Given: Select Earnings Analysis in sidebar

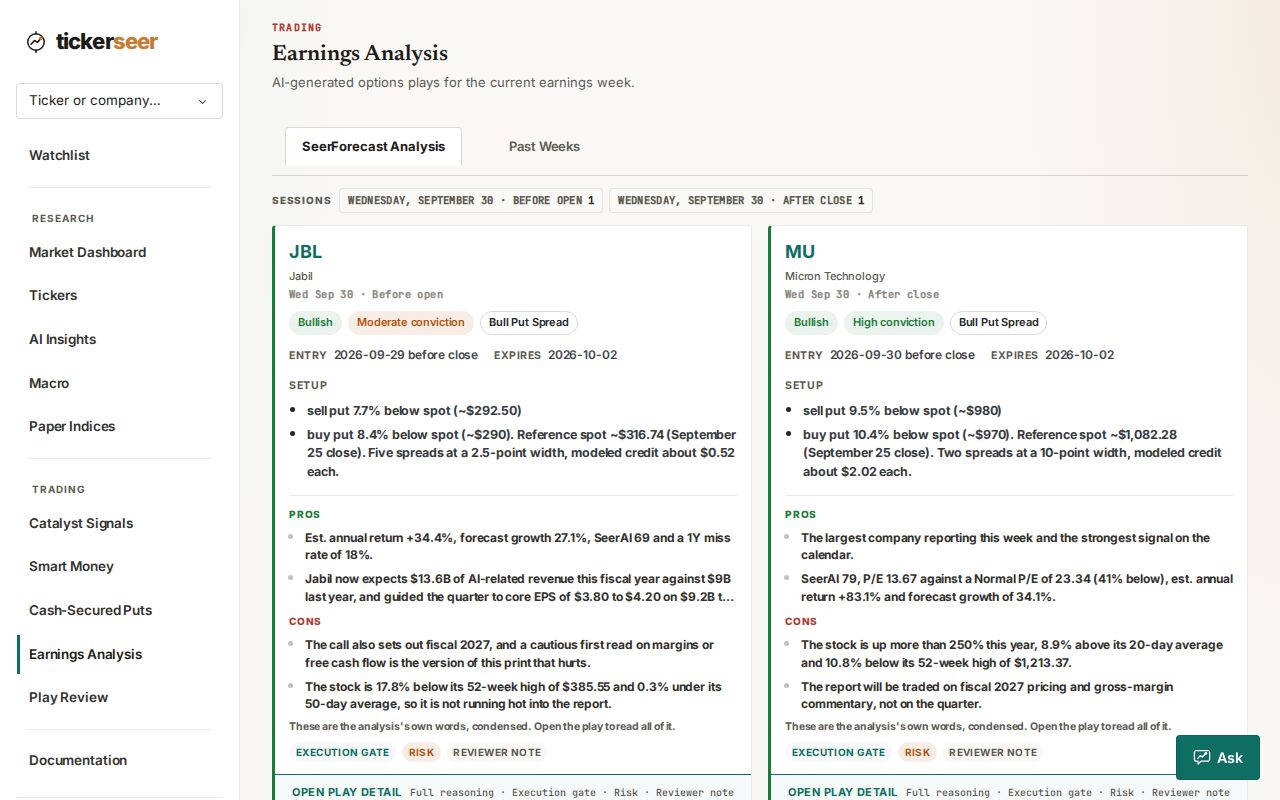Looking at the screenshot, I should 85,654.
